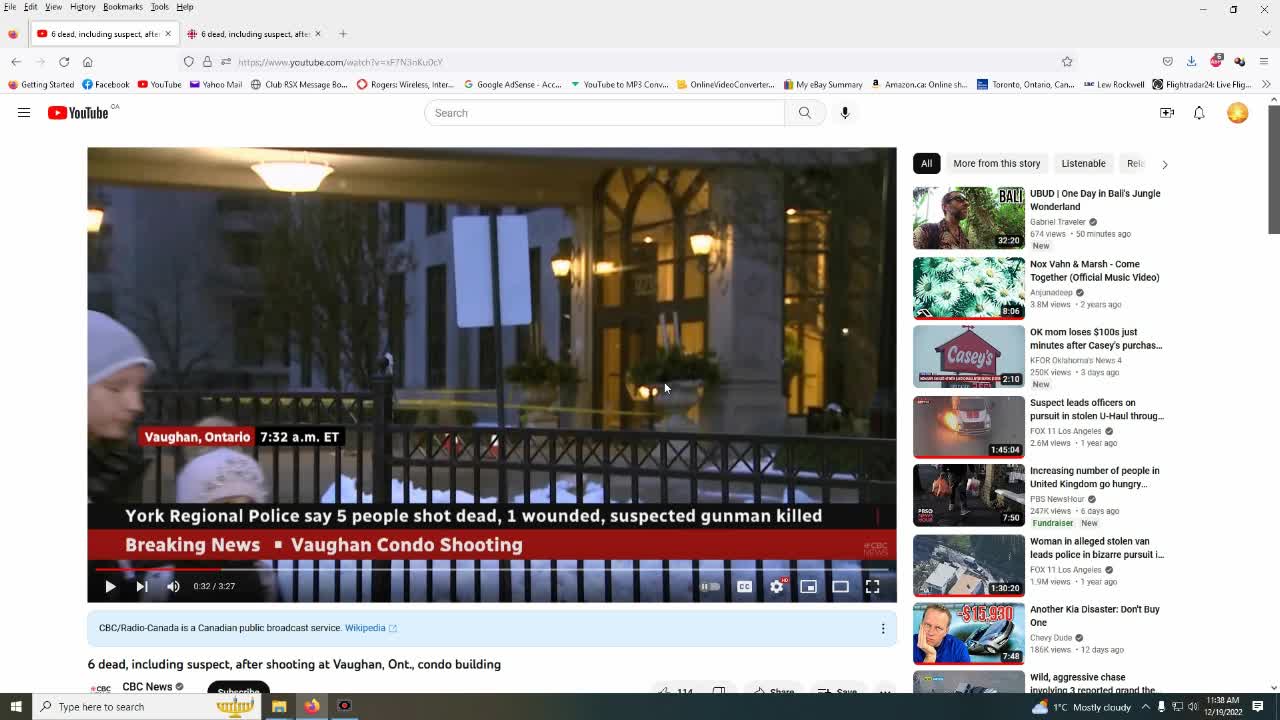Bookmark this page with star icon
Viewport: 1280px width, 720px height.
click(x=1067, y=62)
